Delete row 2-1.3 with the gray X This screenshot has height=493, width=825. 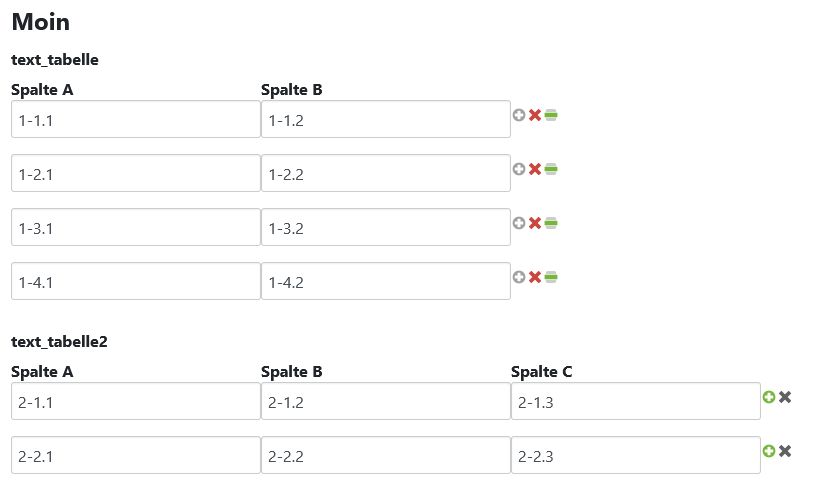pos(785,397)
